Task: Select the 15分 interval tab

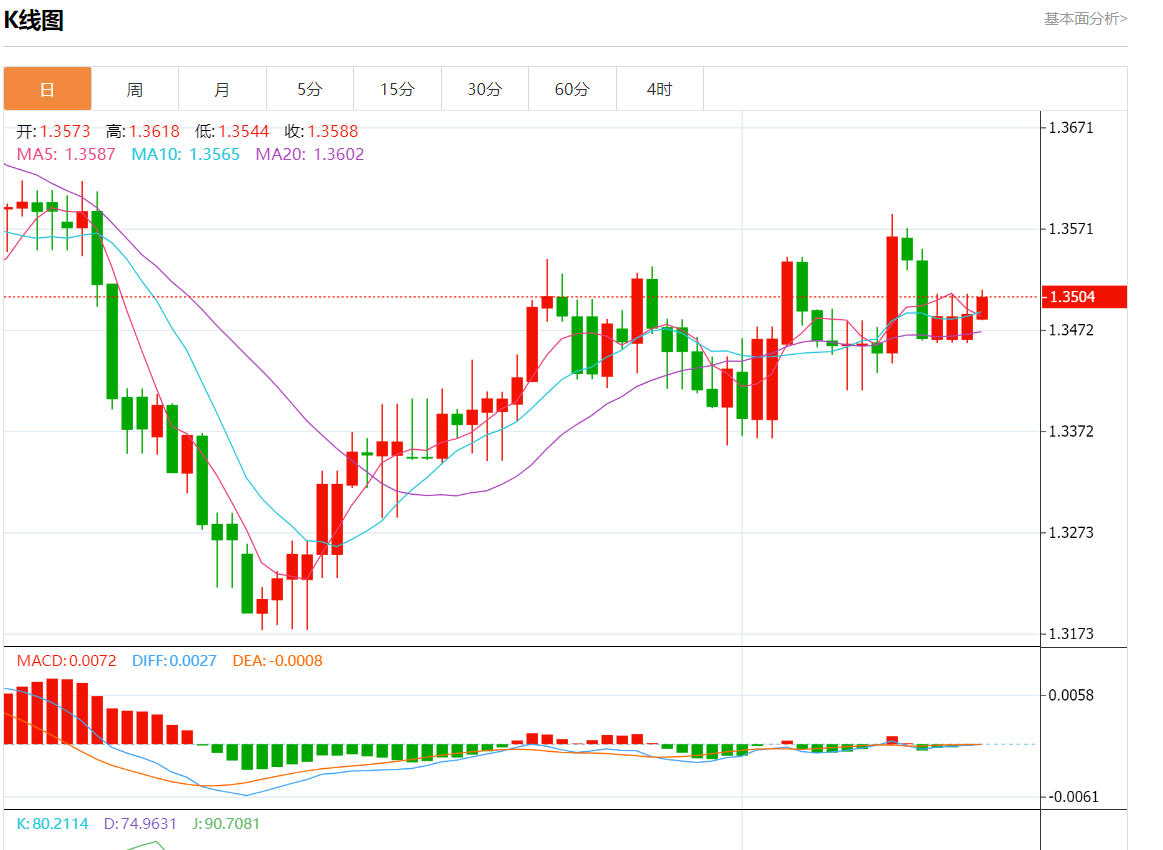Action: tap(397, 89)
